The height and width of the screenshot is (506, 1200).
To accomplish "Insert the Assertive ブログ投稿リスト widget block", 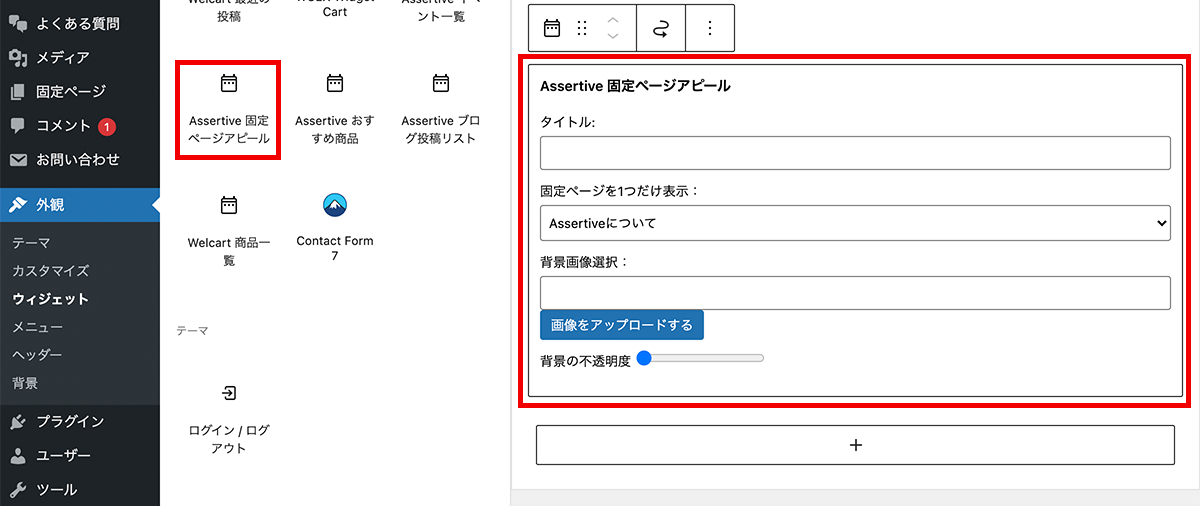I will point(441,110).
